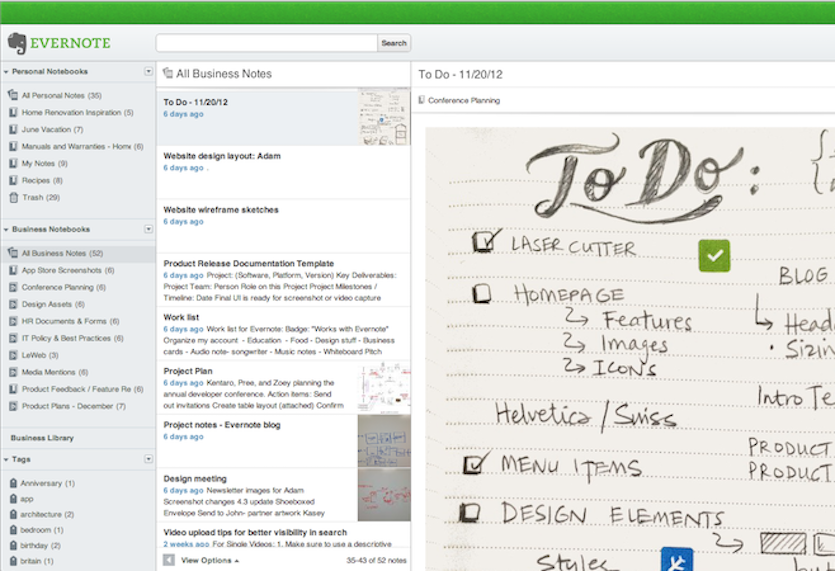
Task: Click the birthday tag icon
Action: click(x=13, y=545)
